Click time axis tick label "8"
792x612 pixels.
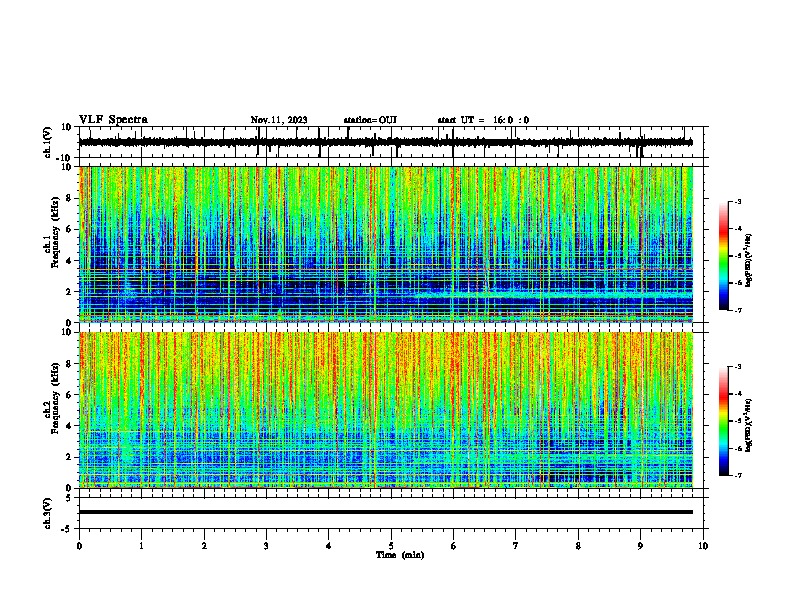[x=578, y=546]
